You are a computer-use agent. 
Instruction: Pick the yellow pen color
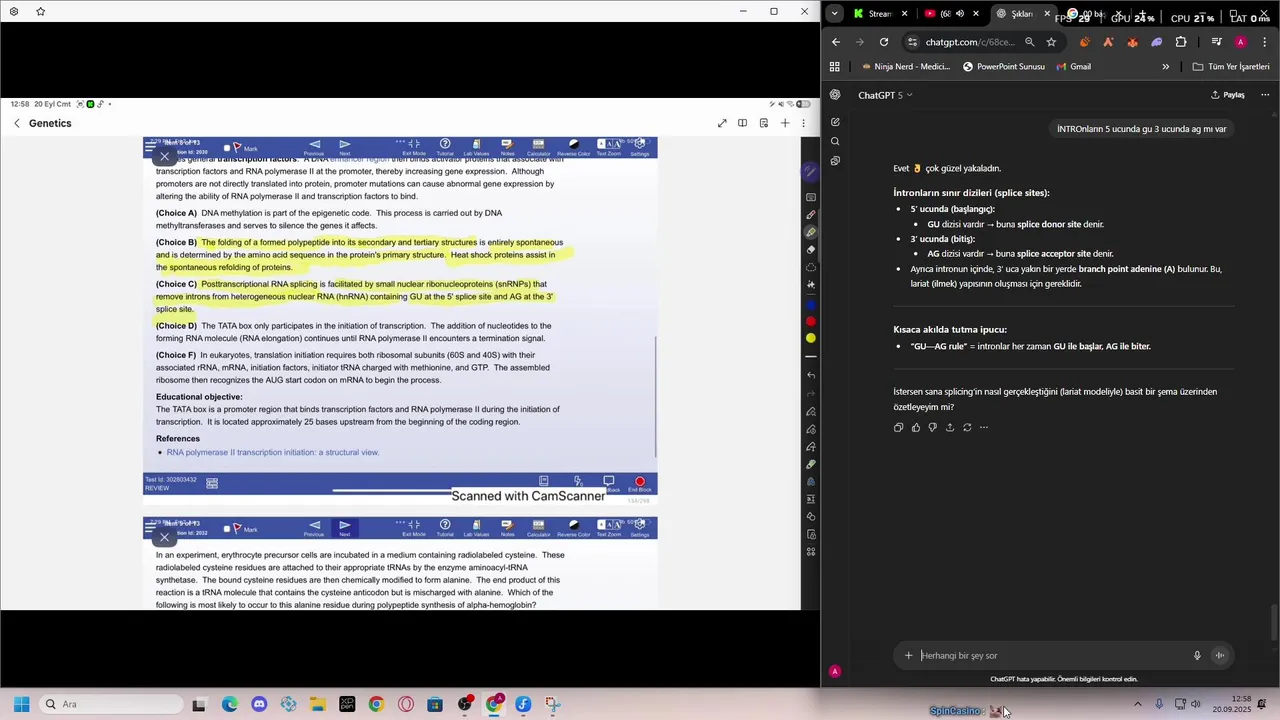pos(811,338)
